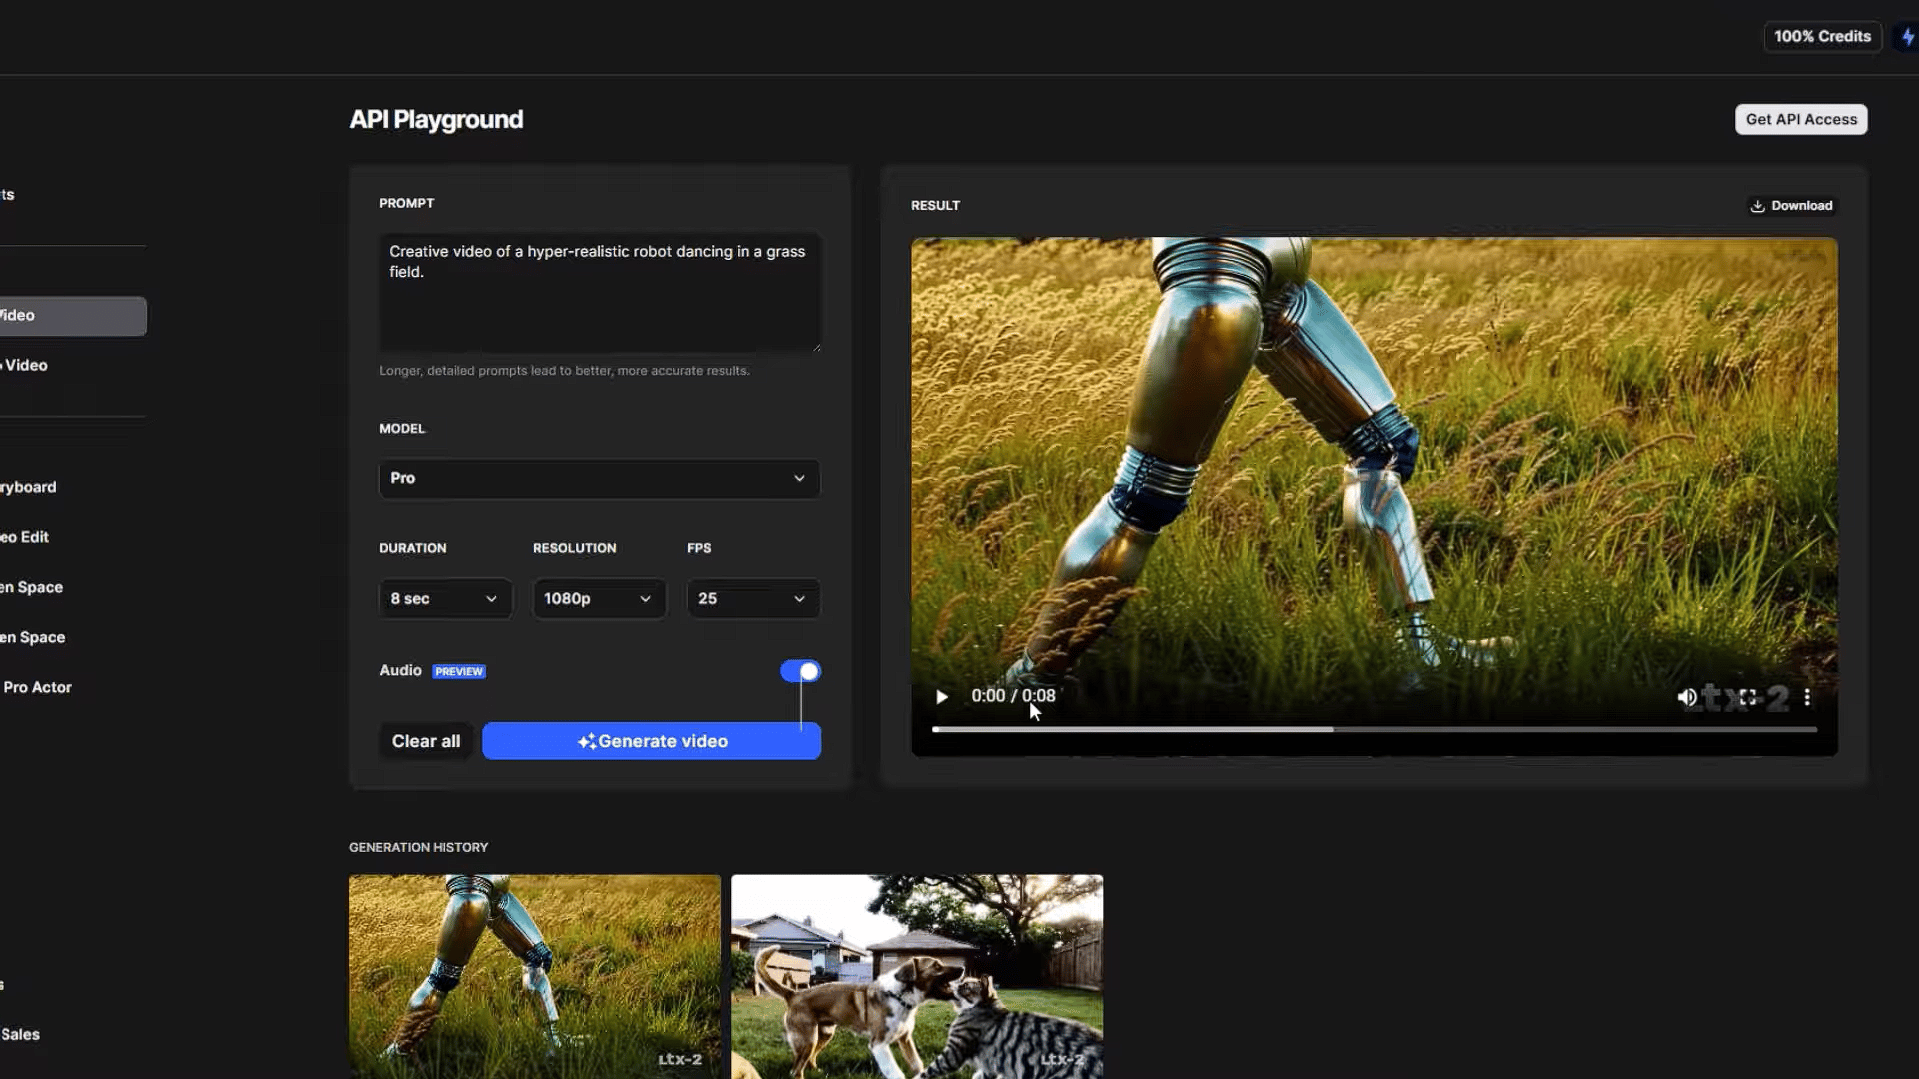
Task: Open the dog and cat history thumbnail
Action: click(x=916, y=975)
